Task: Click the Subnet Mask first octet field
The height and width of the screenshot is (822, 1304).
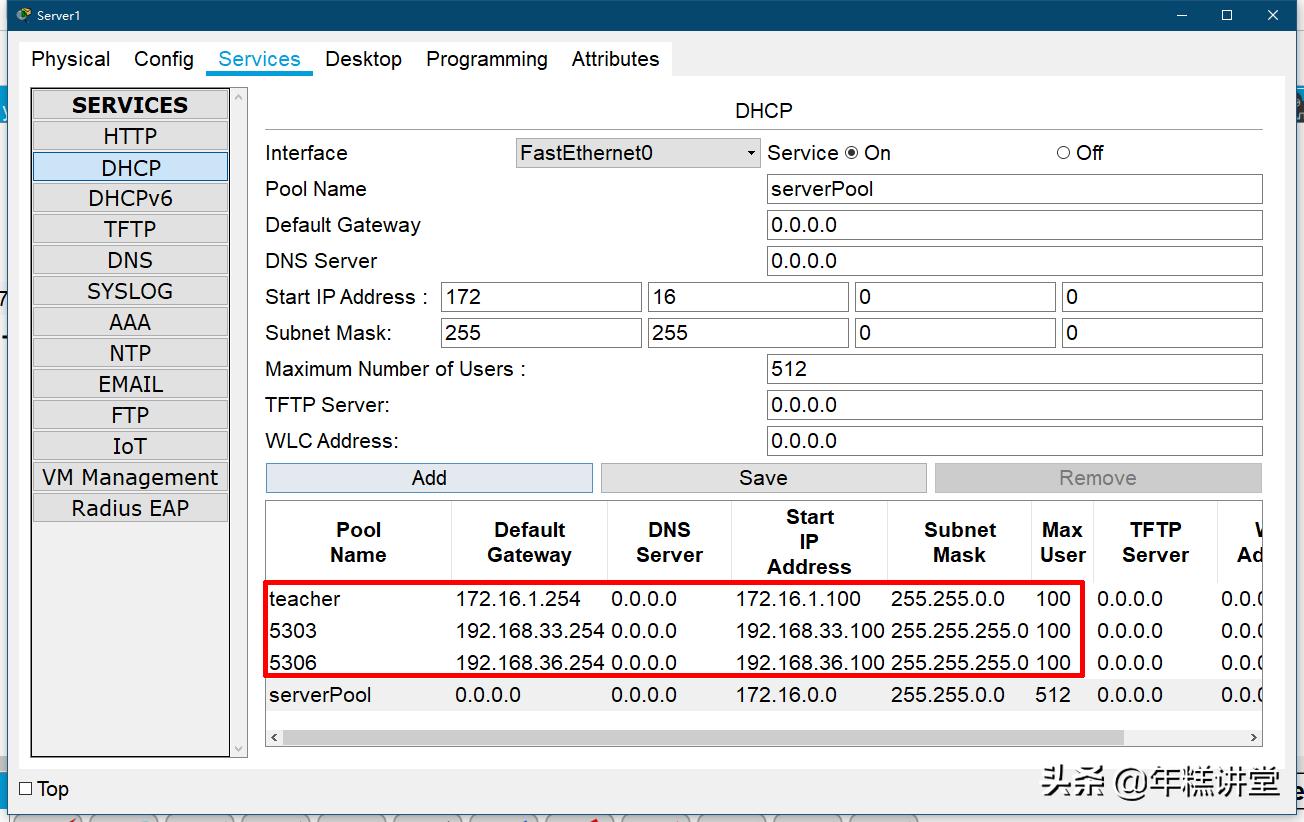Action: click(x=541, y=333)
